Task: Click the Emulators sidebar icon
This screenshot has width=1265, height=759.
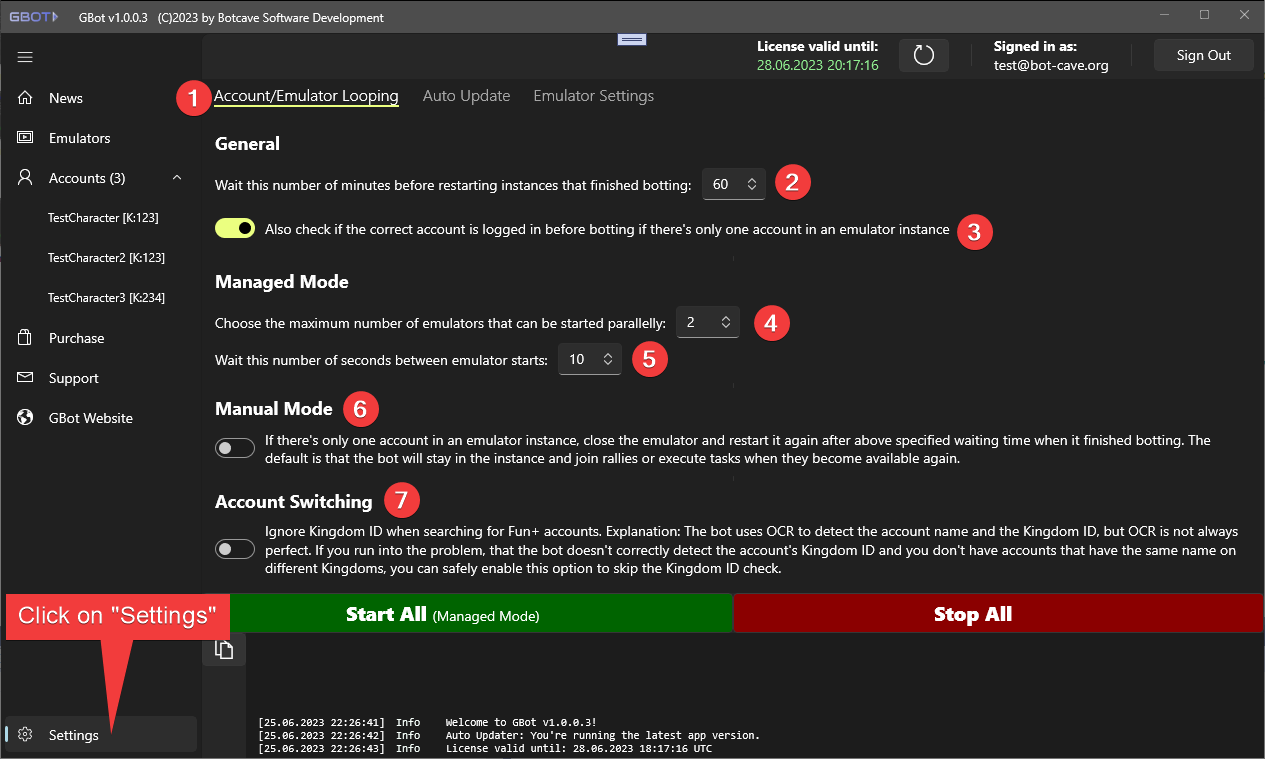Action: 26,138
